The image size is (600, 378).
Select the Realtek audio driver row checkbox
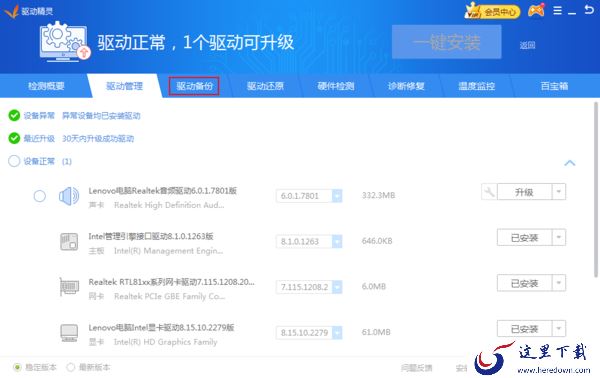[x=39, y=196]
